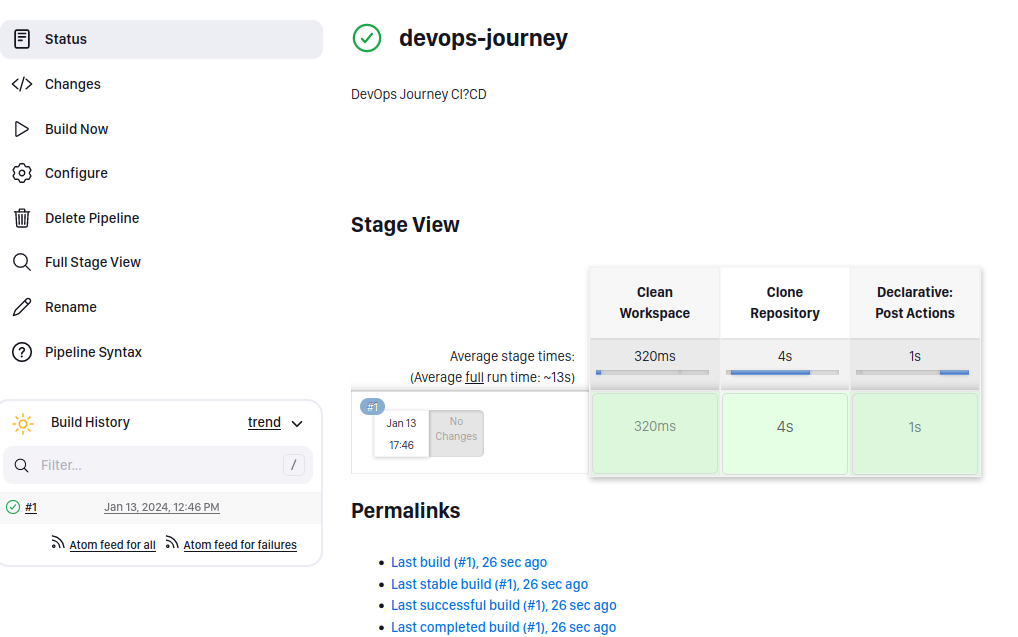Click the Permalinks heading
Image resolution: width=1018 pixels, height=637 pixels.
coord(406,511)
